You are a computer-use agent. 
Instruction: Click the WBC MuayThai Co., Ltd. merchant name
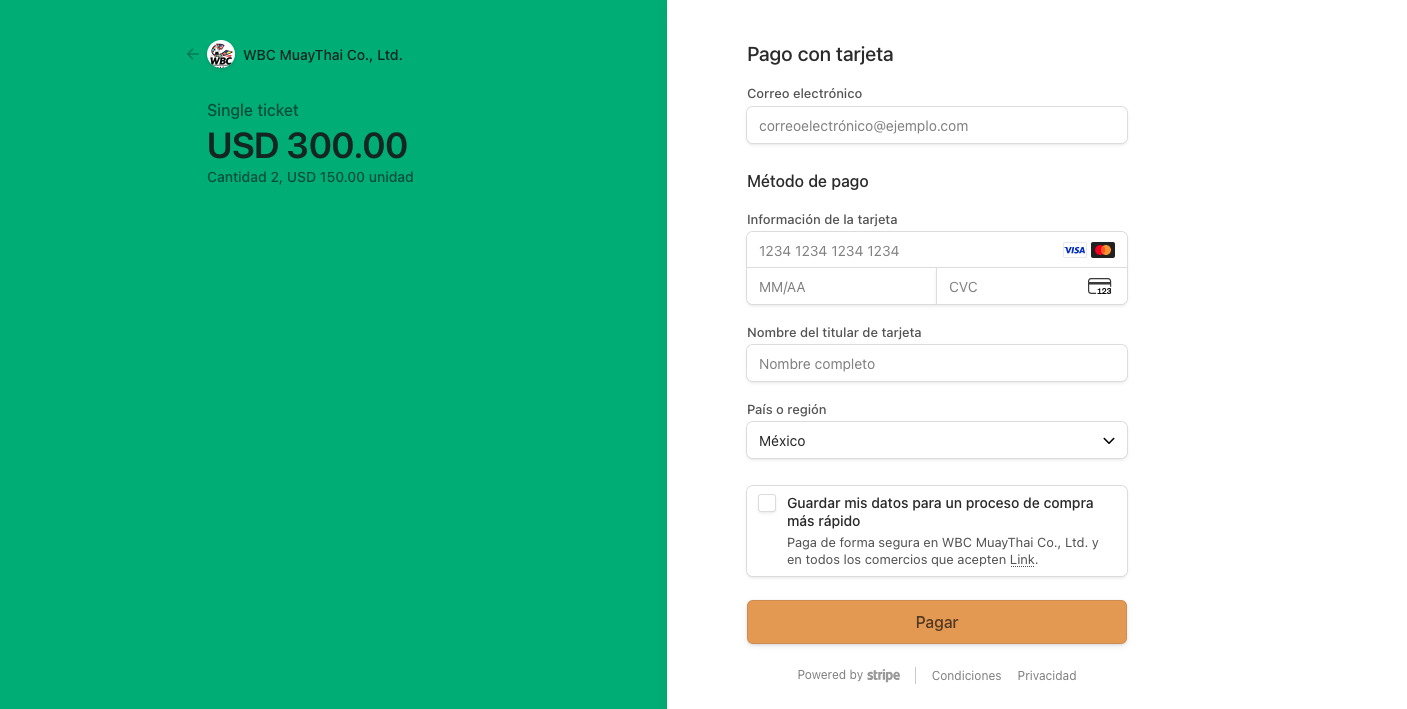tap(323, 55)
